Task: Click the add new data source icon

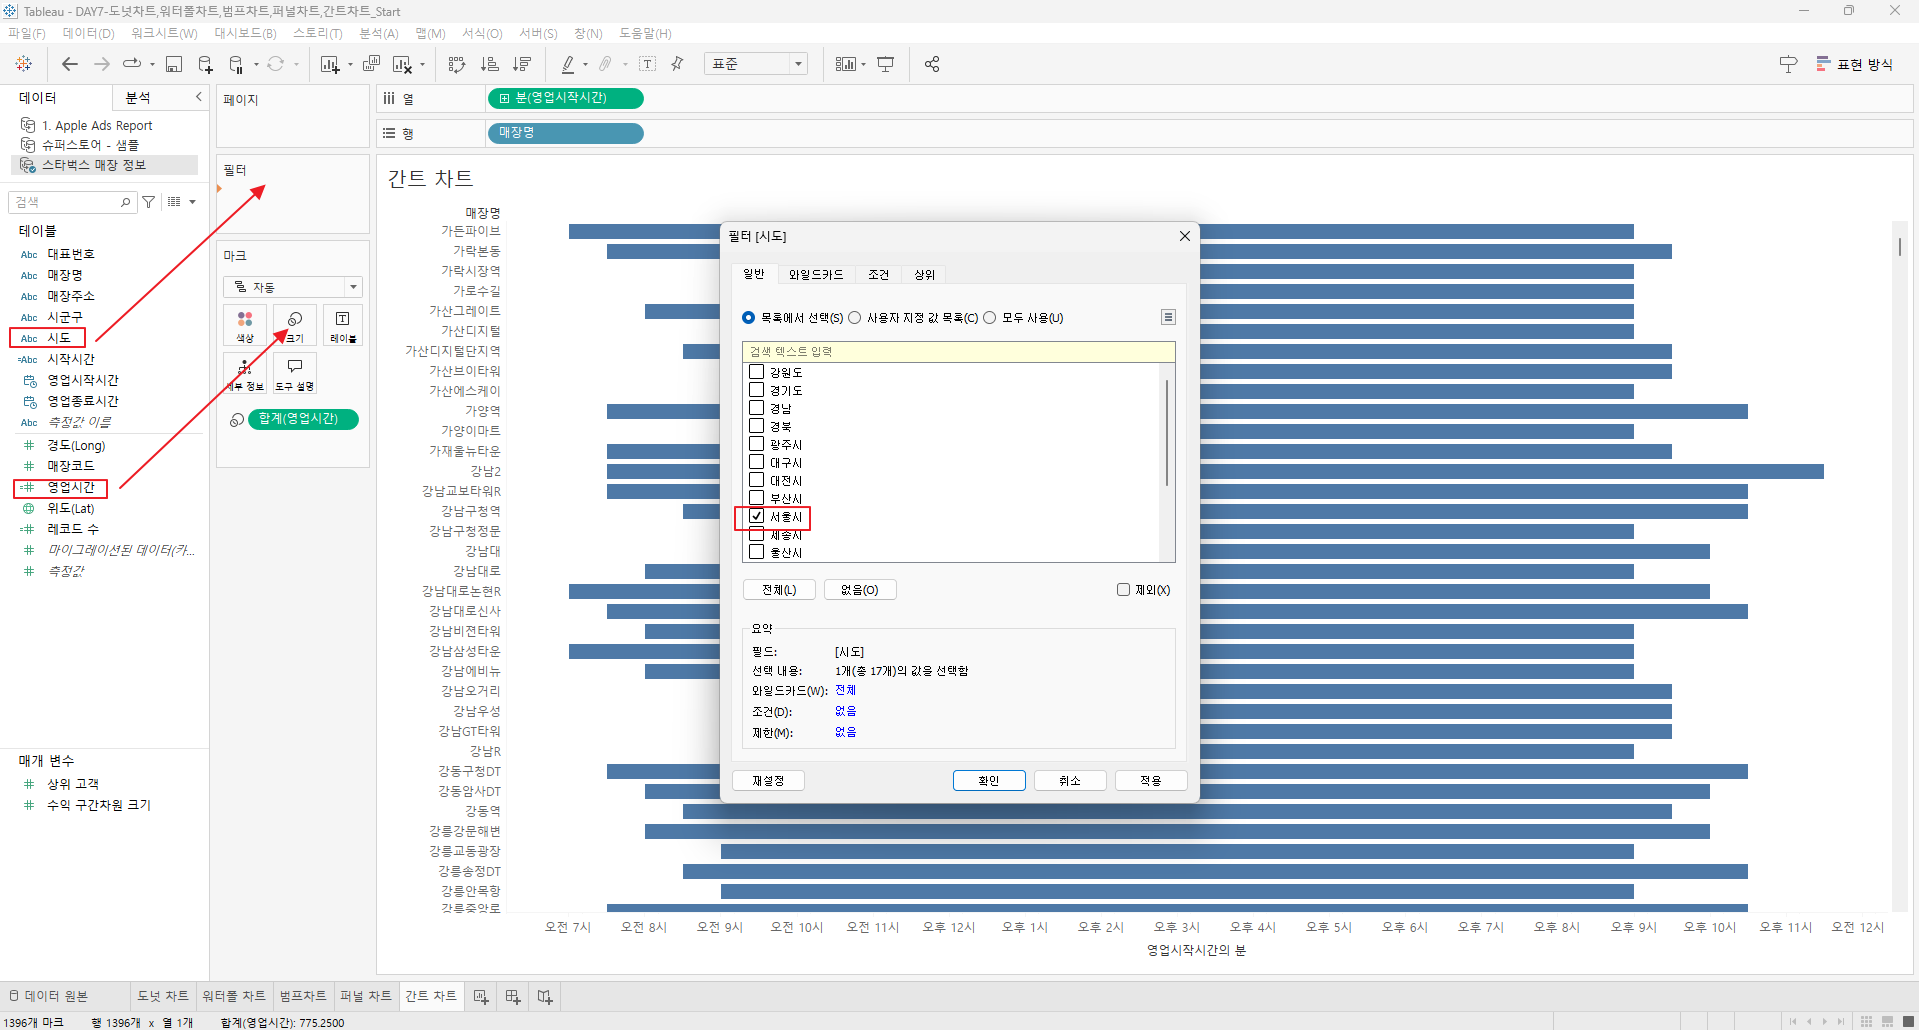Action: (x=205, y=64)
